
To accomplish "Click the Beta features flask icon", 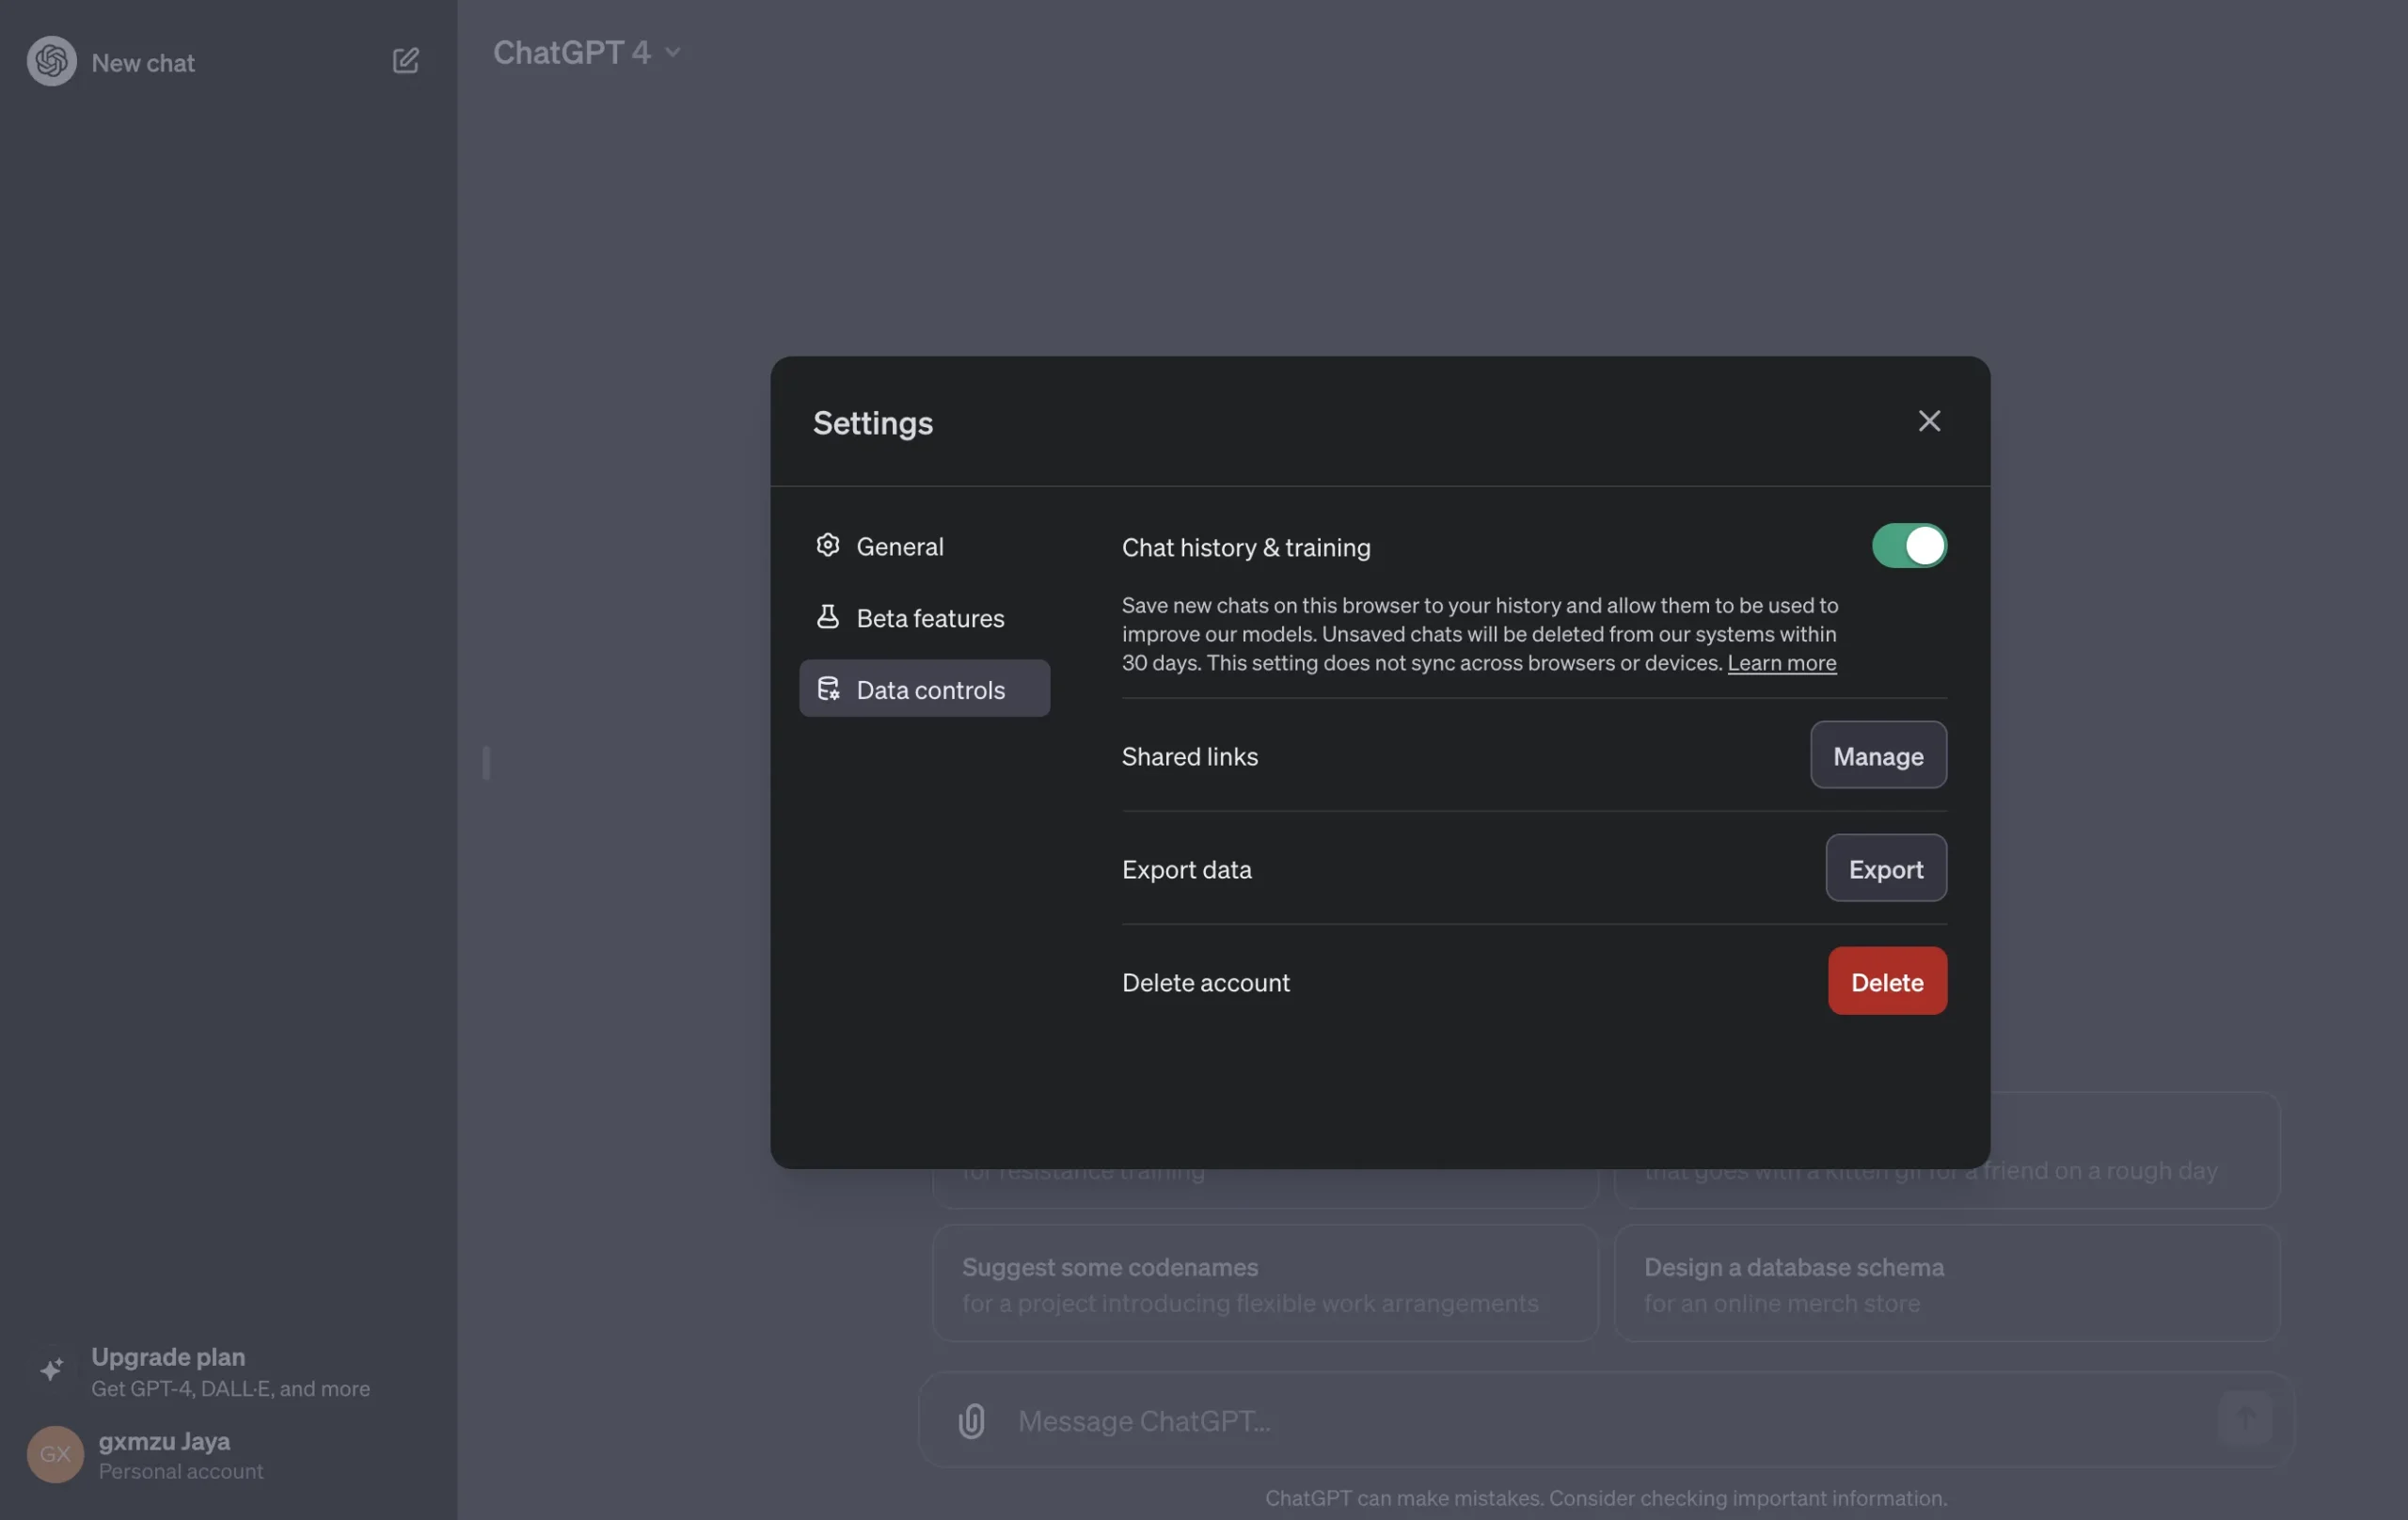I will [x=827, y=617].
